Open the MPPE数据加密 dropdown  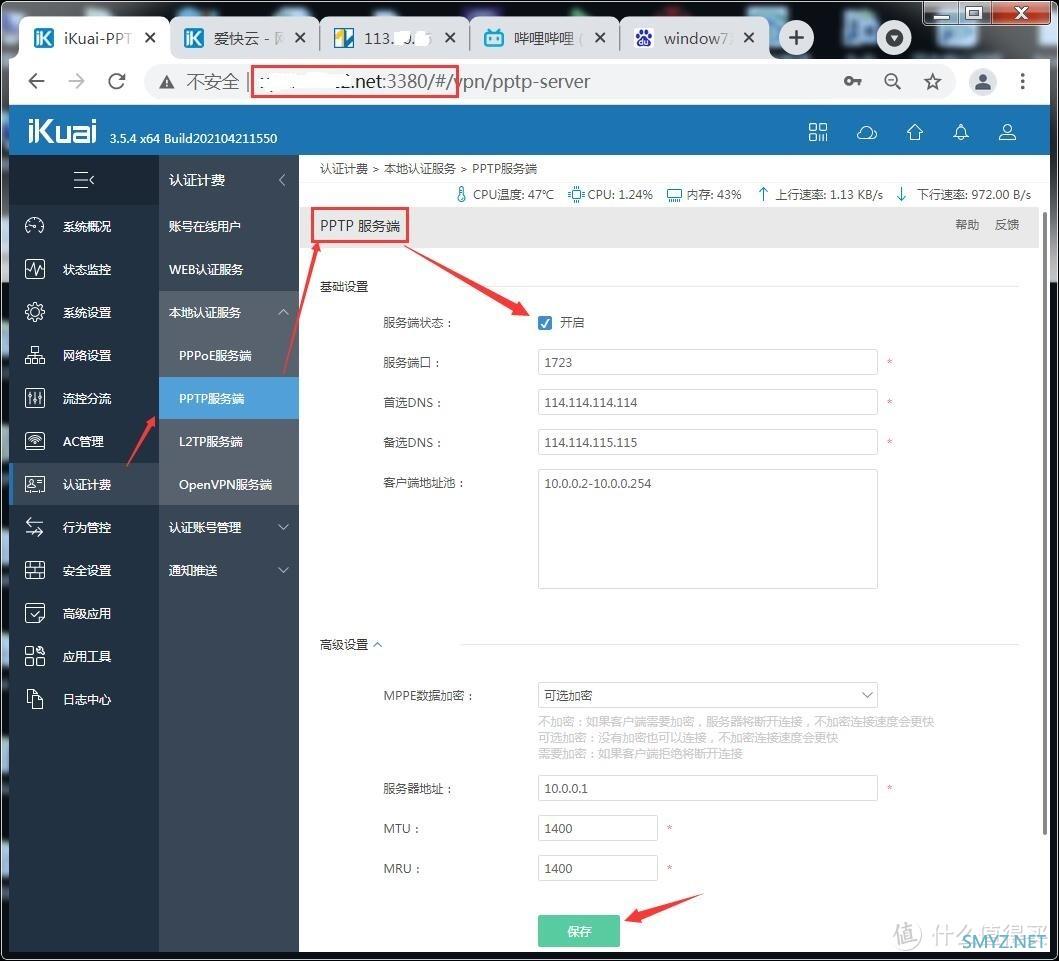click(x=707, y=695)
